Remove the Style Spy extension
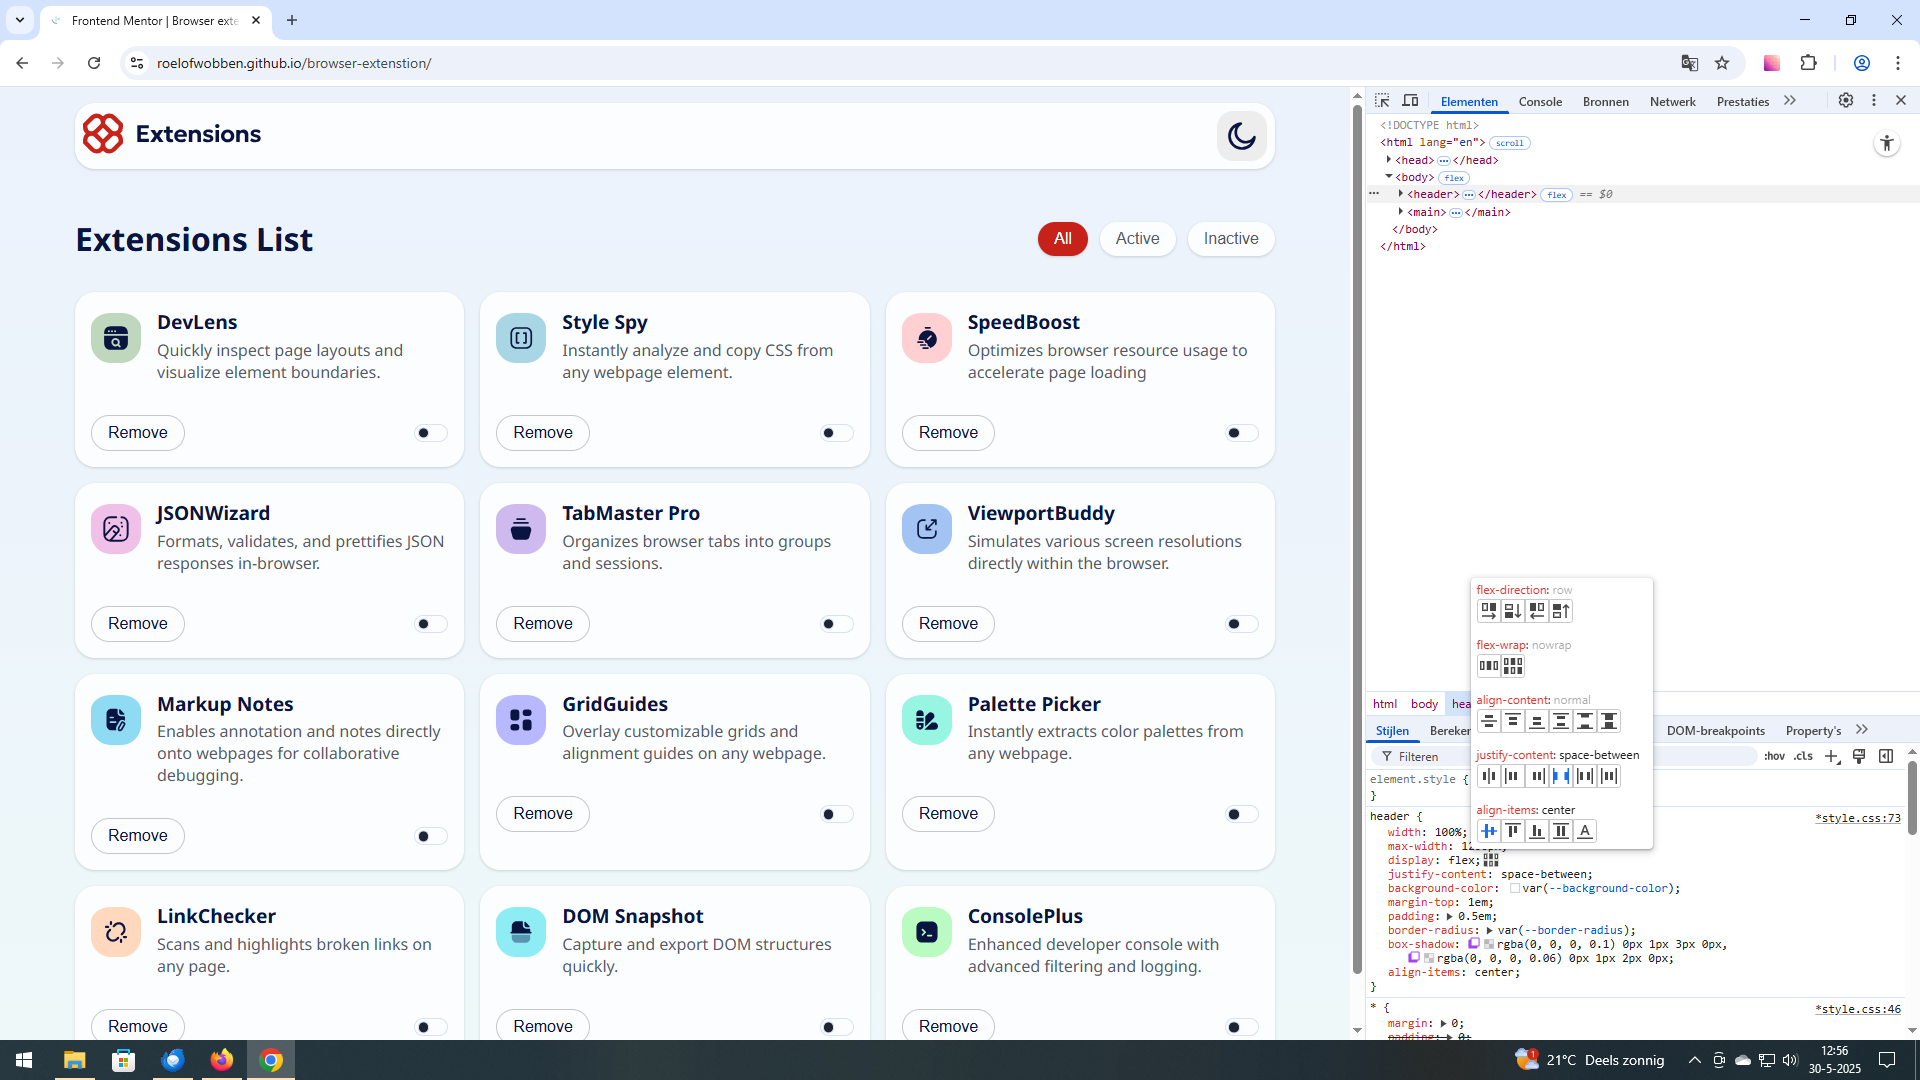Screen dimensions: 1920x1080 (x=542, y=433)
